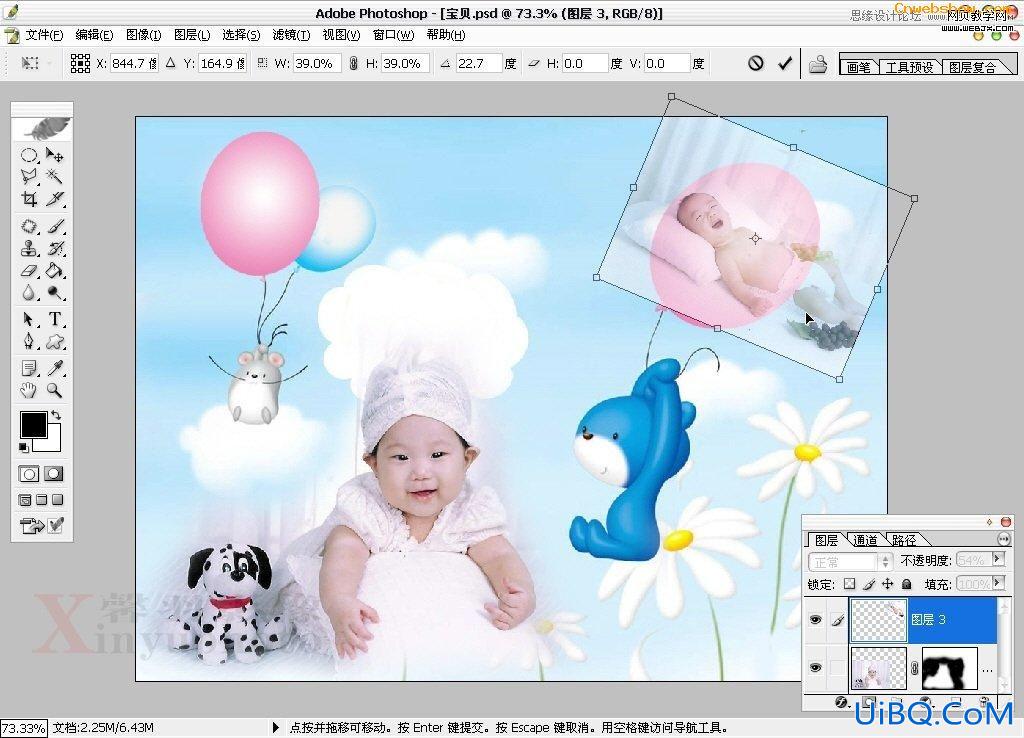Click the reference point locator grid
Screen dimensions: 1024x738
tap(80, 63)
